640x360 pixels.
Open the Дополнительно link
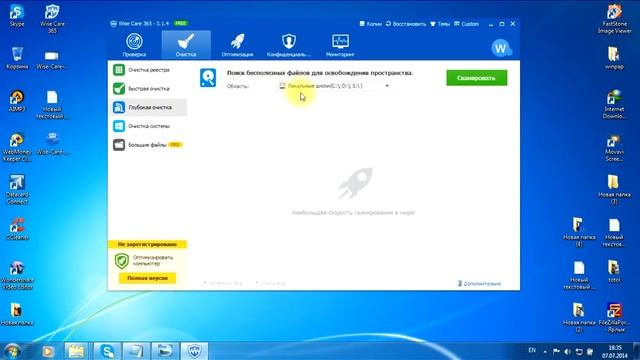(479, 283)
